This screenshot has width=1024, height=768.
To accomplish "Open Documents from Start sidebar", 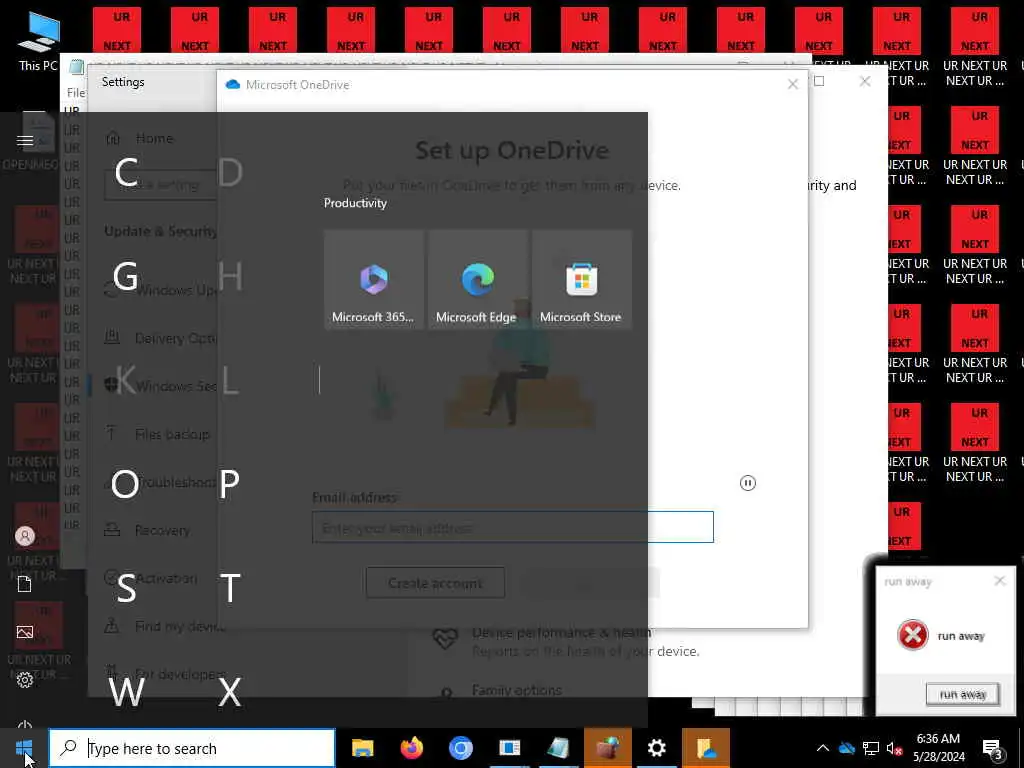I will (25, 584).
